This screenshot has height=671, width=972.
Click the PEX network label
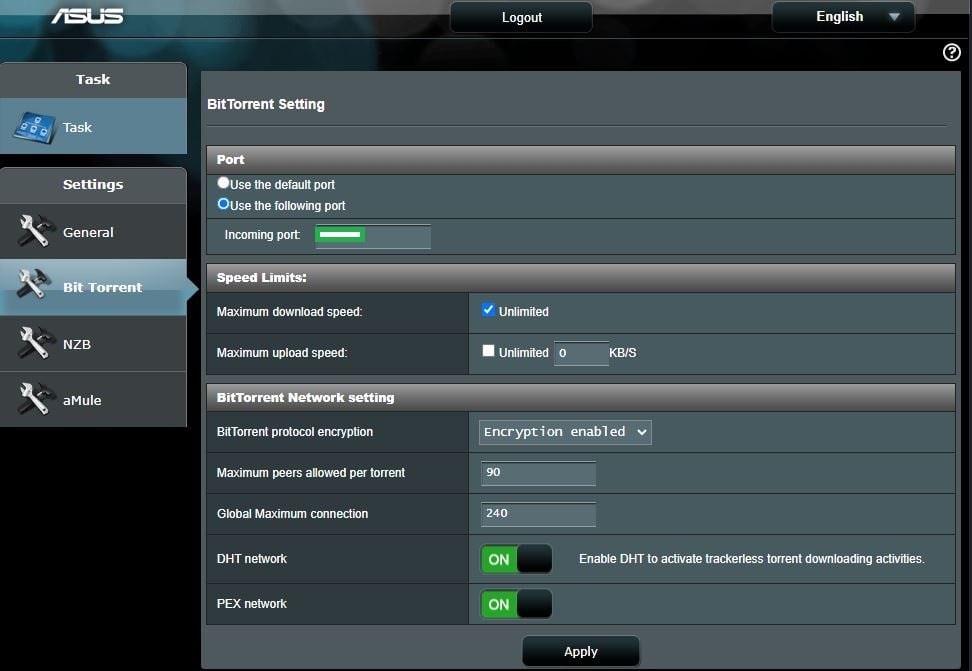coord(252,604)
